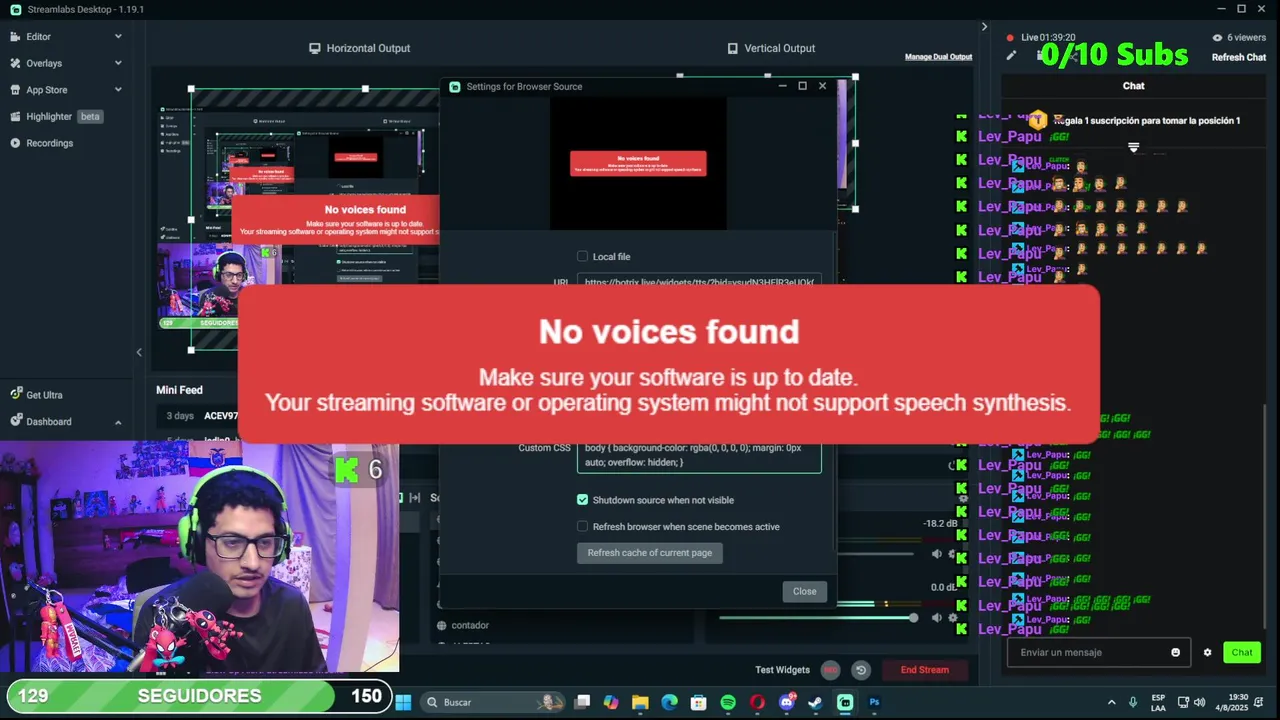Image resolution: width=1280 pixels, height=720 pixels.
Task: Open chat settings gear icon
Action: click(1207, 652)
